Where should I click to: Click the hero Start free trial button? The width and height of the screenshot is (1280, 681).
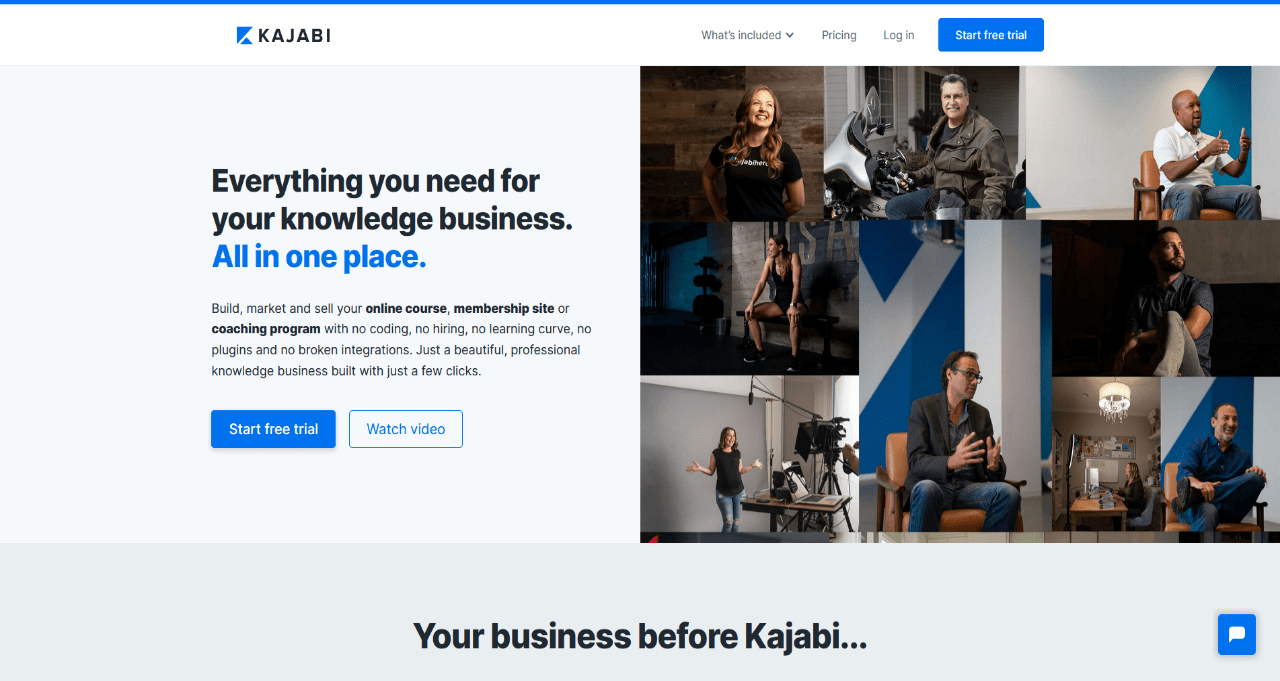pyautogui.click(x=273, y=429)
